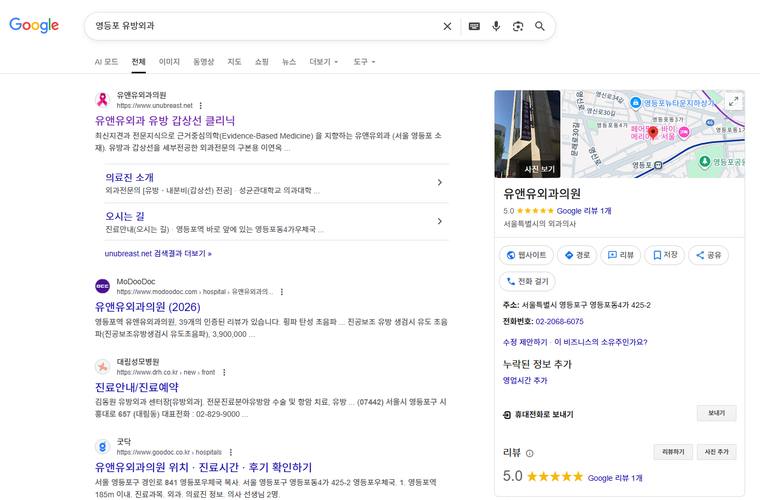Click the review info circle icon

click(x=530, y=453)
